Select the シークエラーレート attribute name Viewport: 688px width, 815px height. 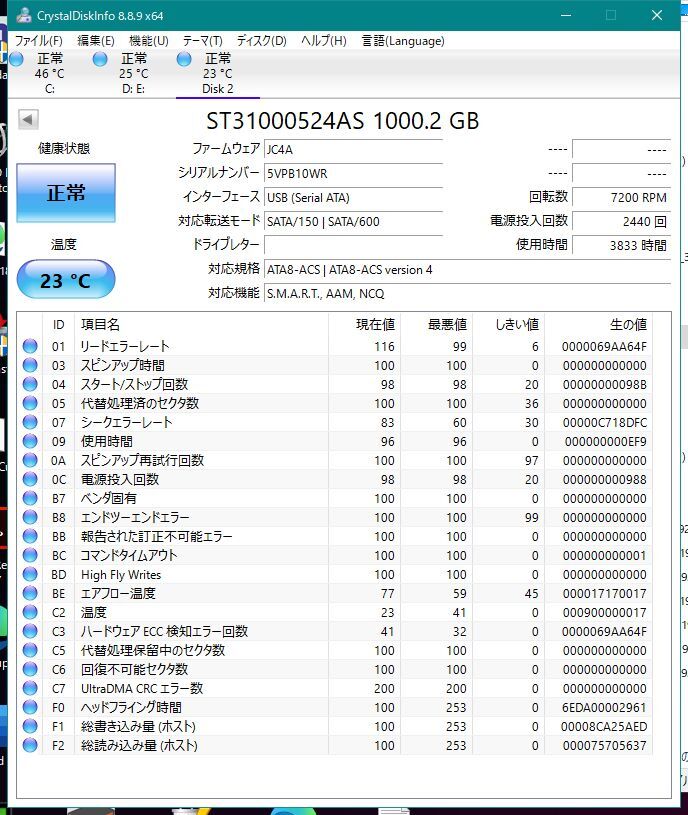click(126, 422)
